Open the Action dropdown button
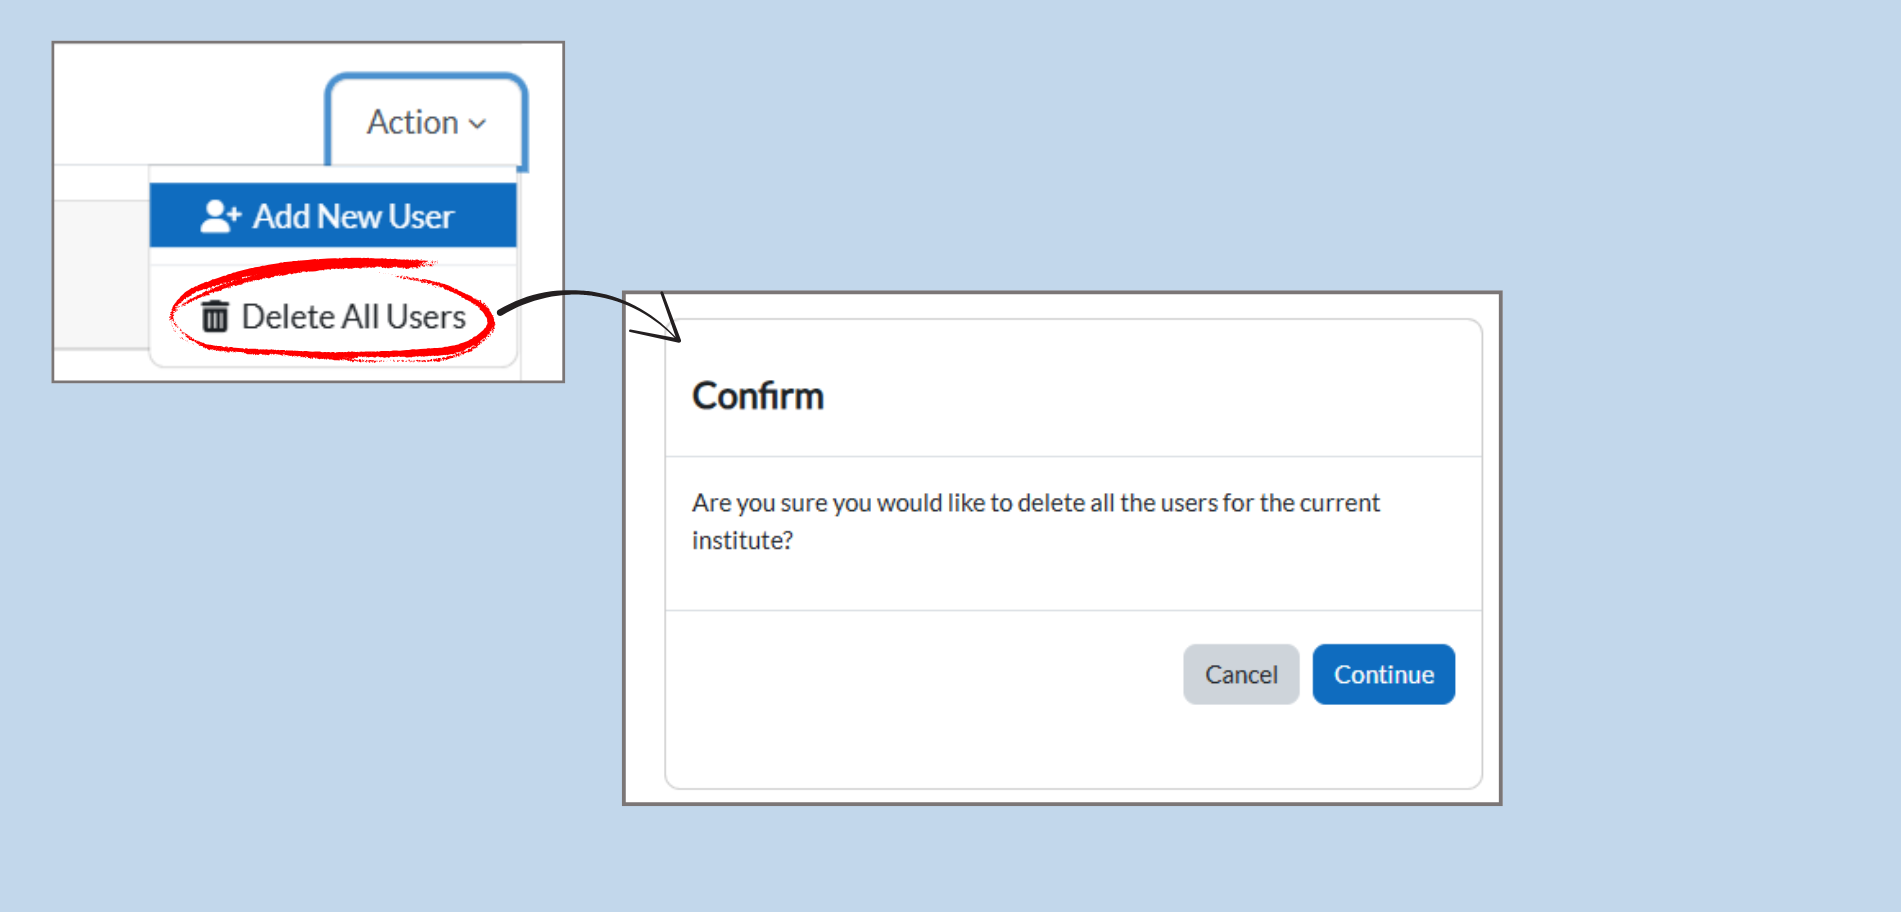 point(425,122)
